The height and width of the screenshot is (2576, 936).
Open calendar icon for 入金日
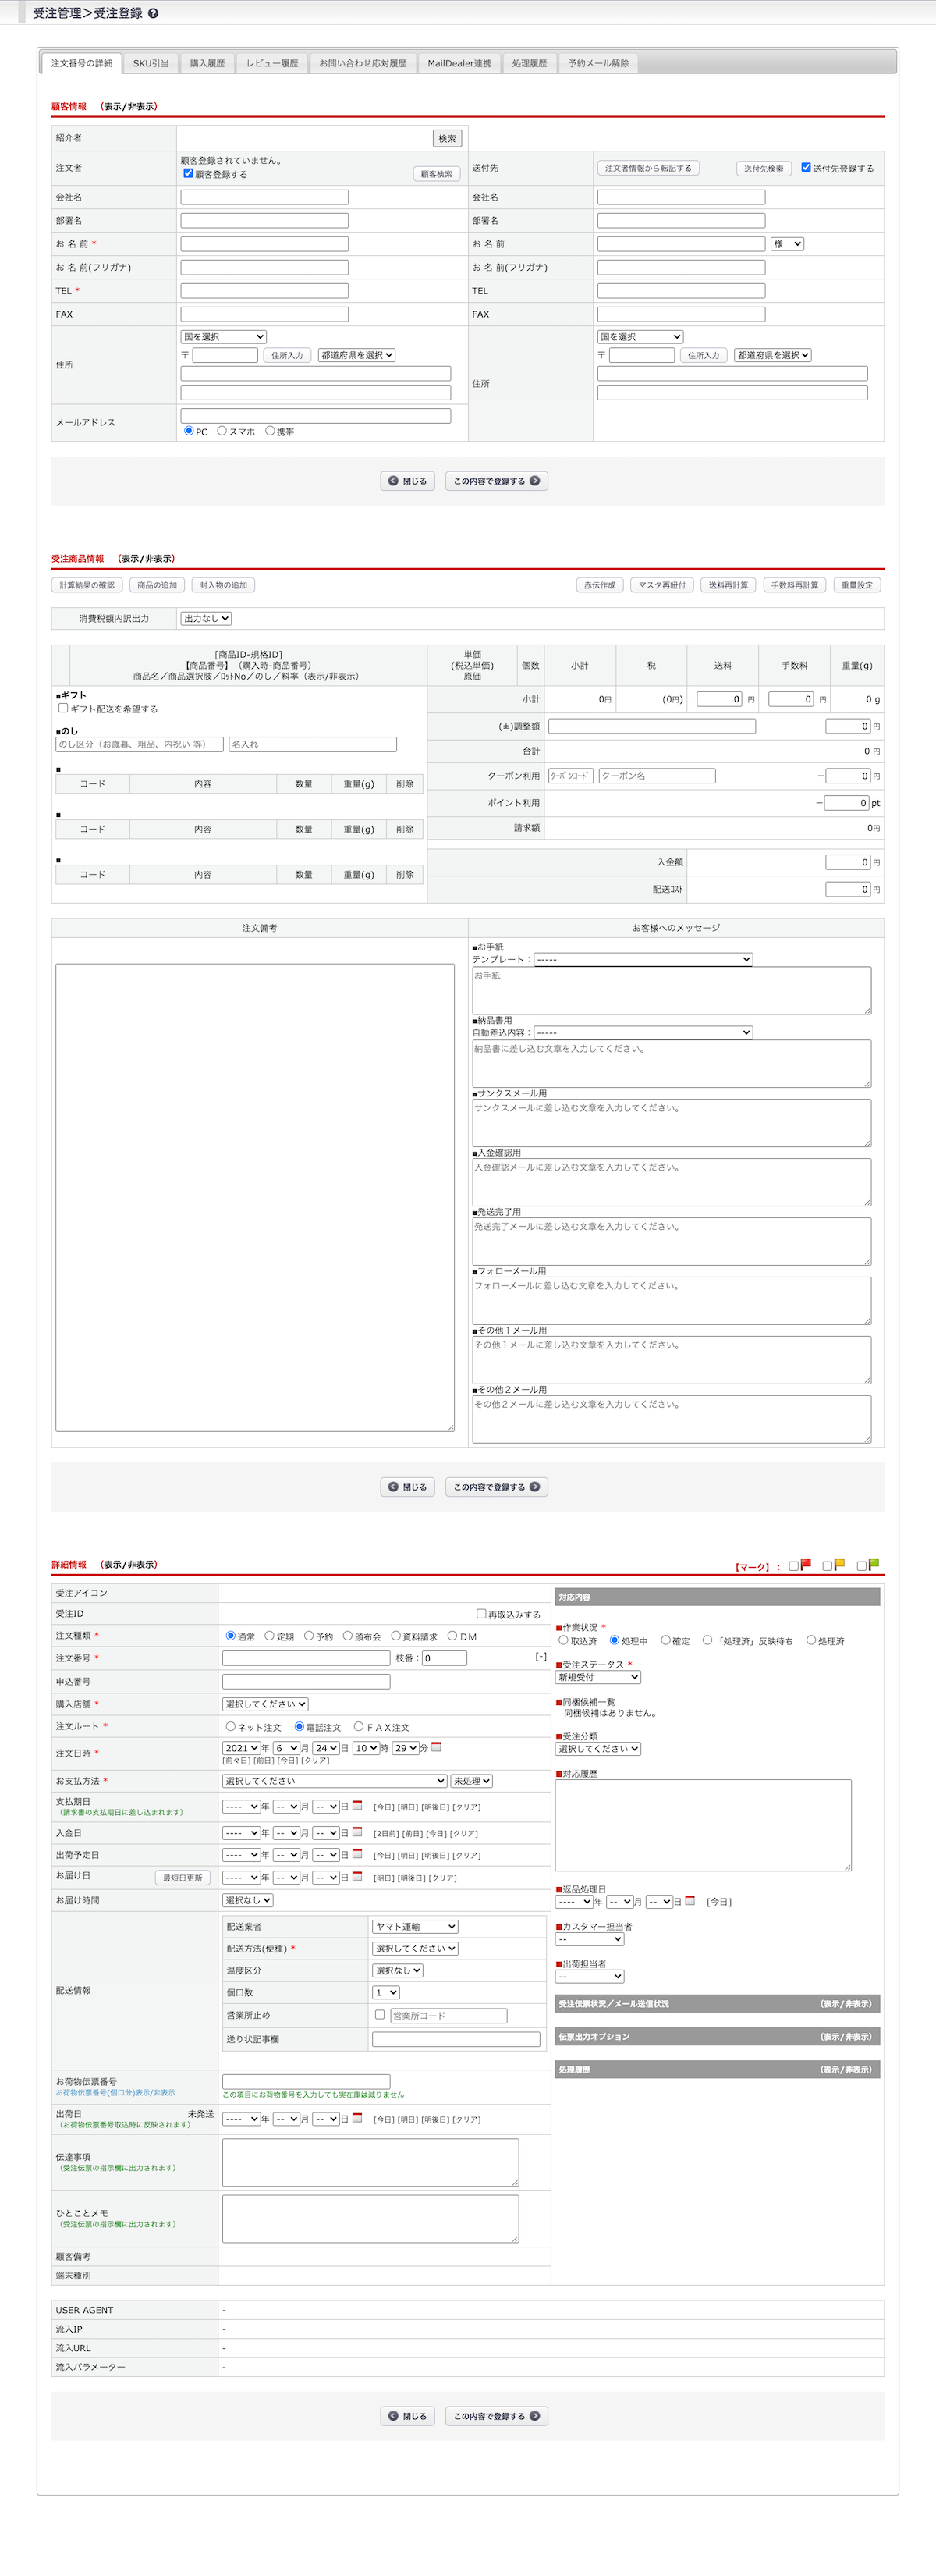click(x=357, y=1832)
